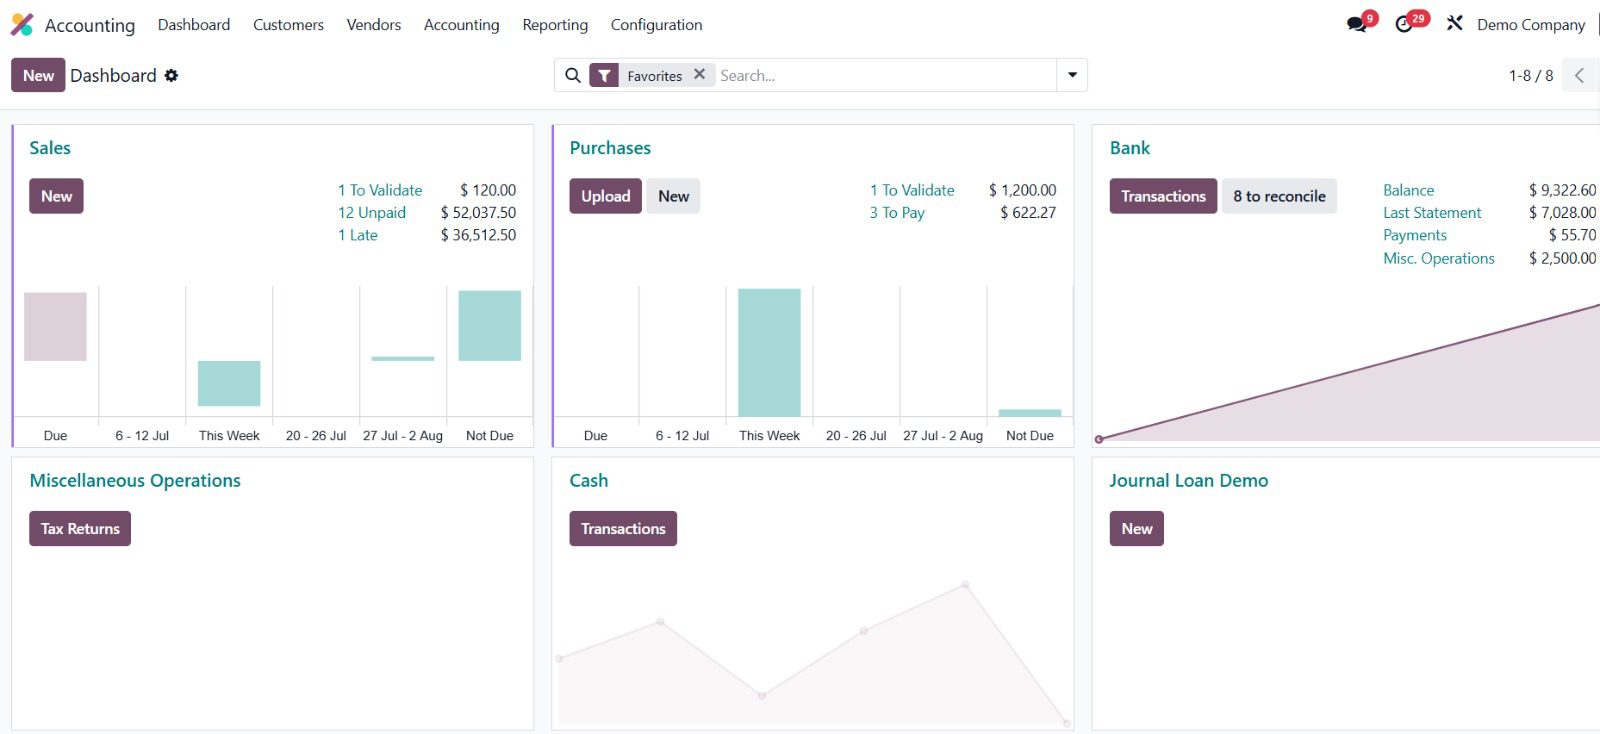Type in the Search input field
This screenshot has height=734, width=1600.
(880, 76)
